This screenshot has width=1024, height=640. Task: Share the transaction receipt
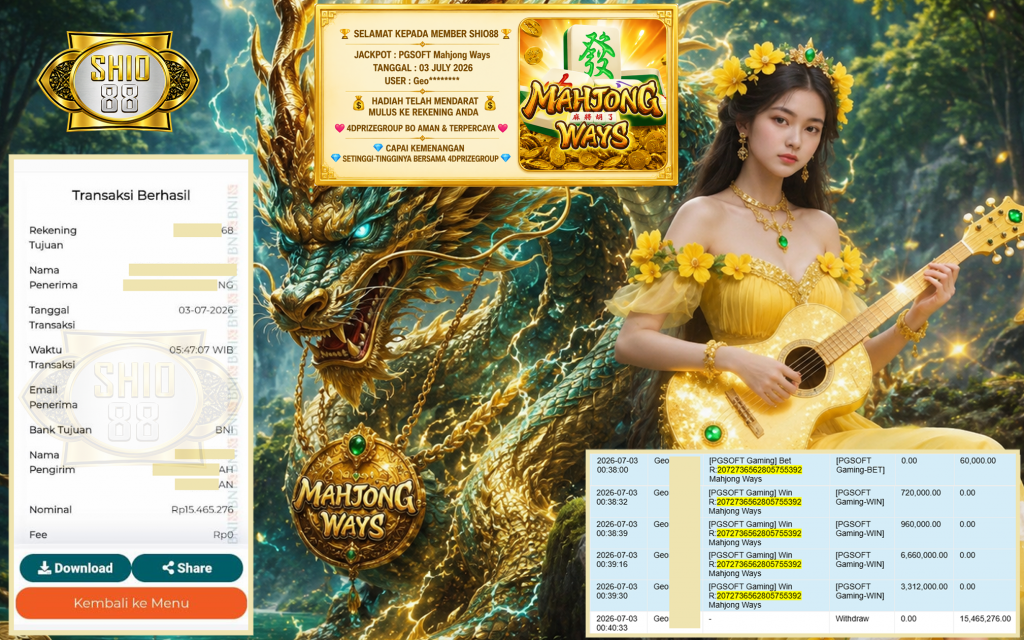click(x=187, y=568)
